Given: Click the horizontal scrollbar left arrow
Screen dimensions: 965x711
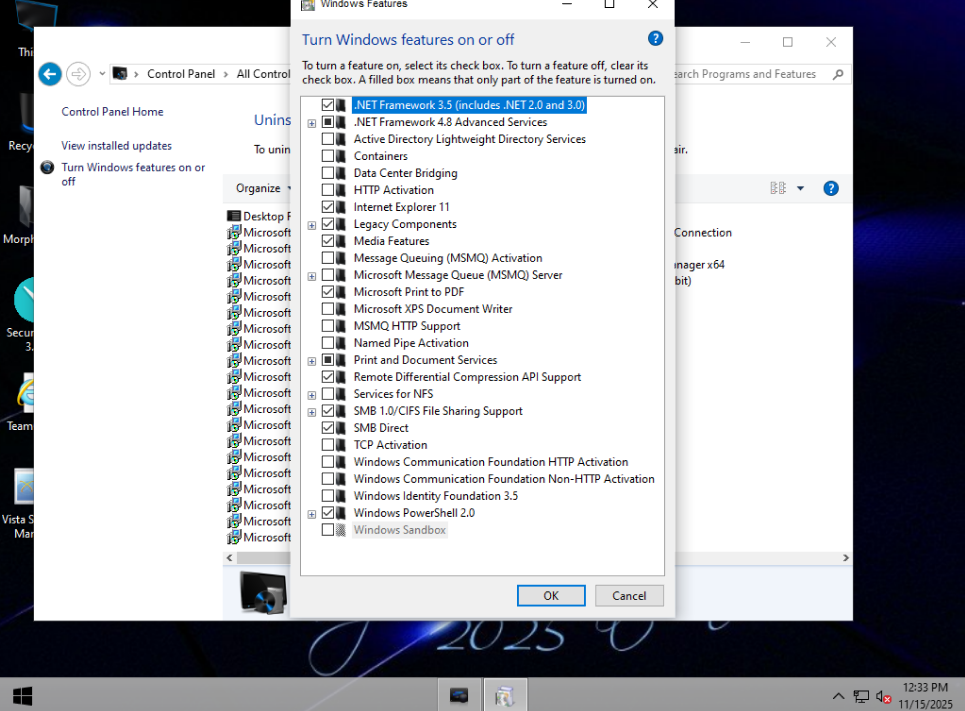Looking at the screenshot, I should (x=230, y=558).
